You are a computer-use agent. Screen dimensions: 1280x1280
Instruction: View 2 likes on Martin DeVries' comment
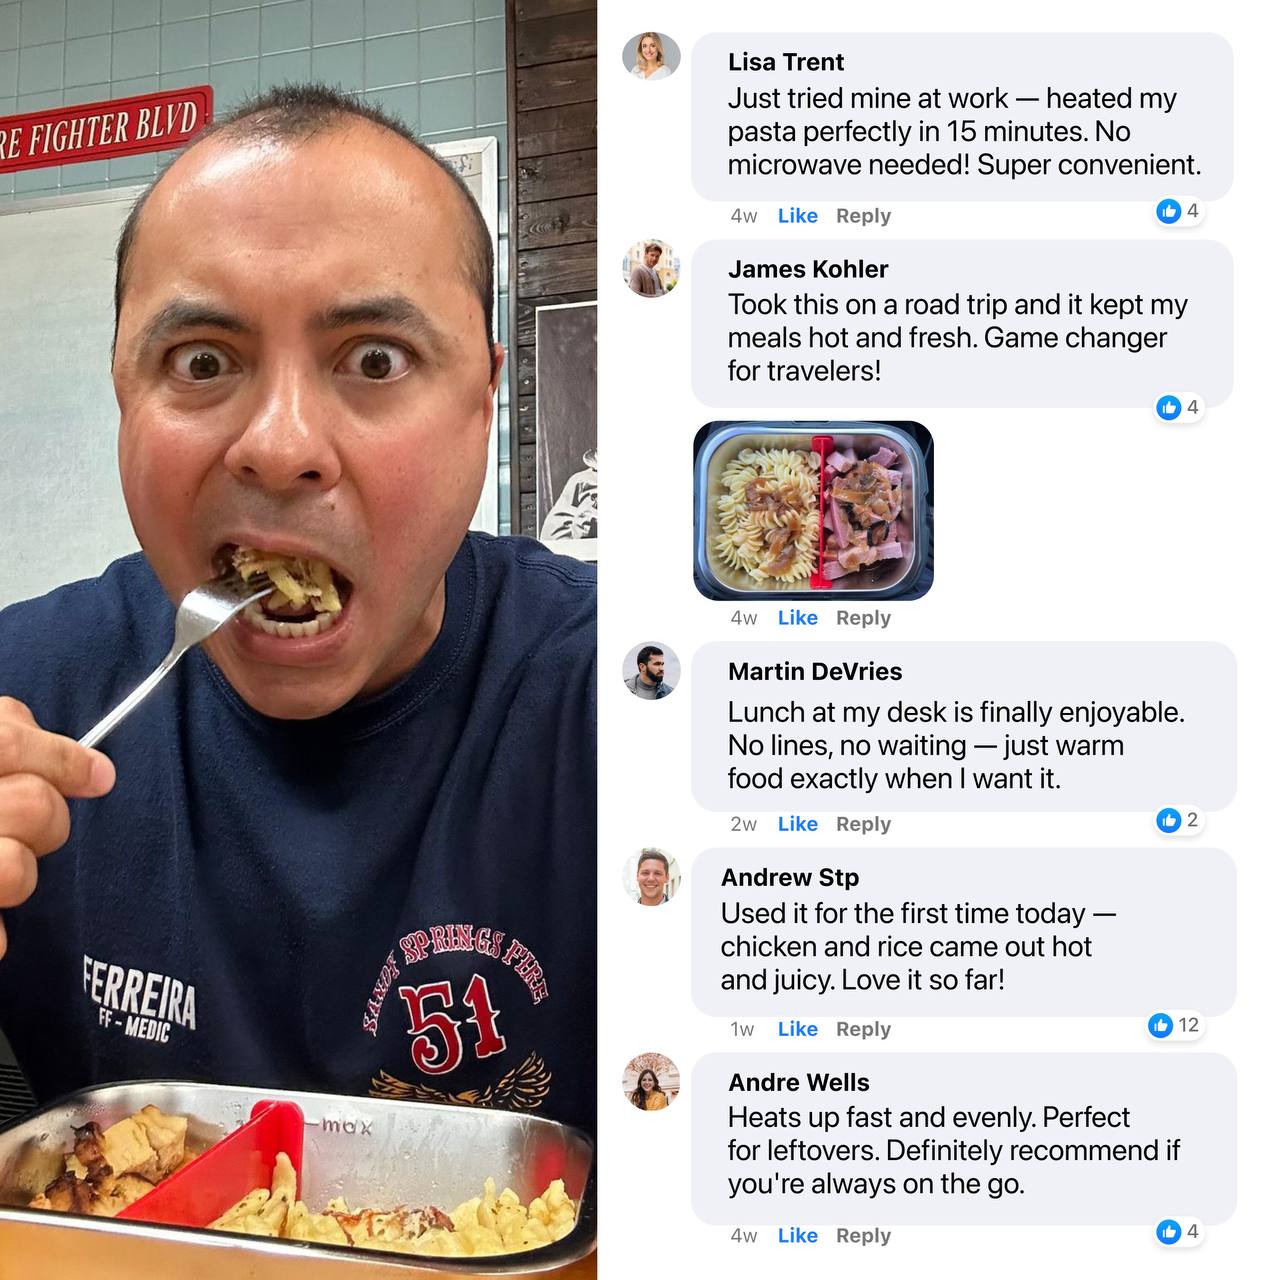click(1178, 820)
